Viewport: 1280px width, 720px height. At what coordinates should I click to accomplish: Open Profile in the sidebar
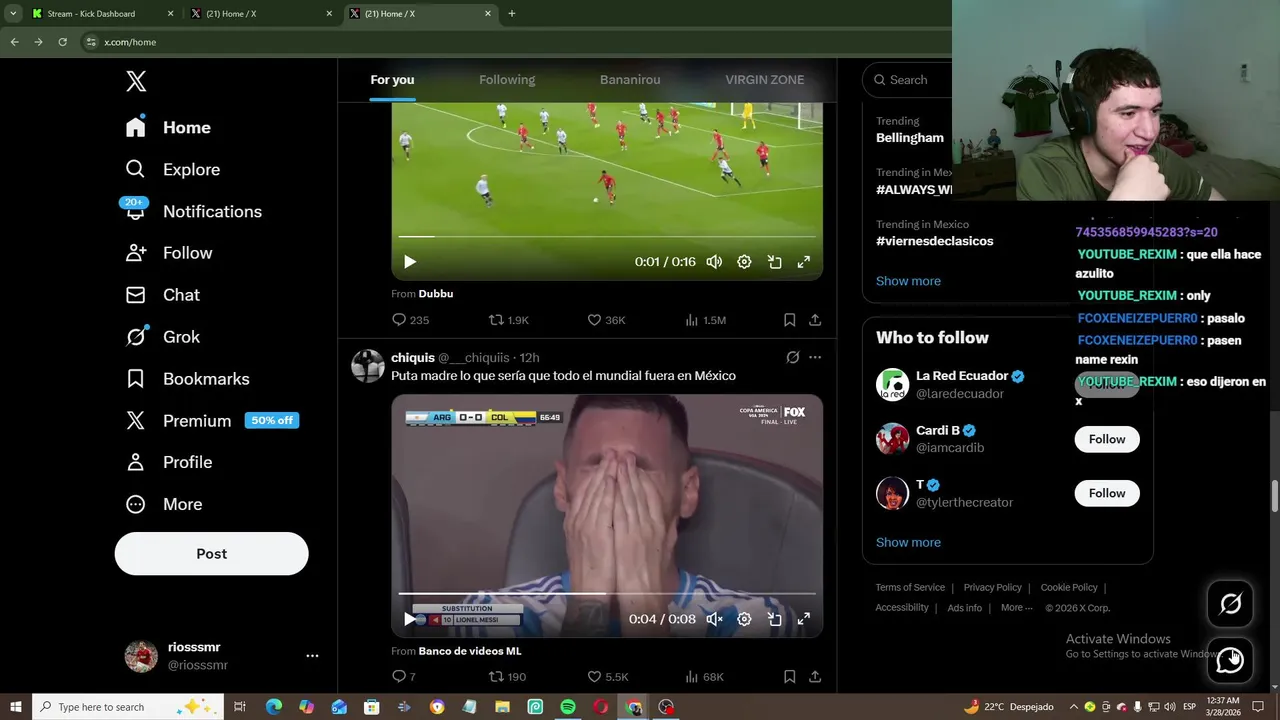(168, 462)
